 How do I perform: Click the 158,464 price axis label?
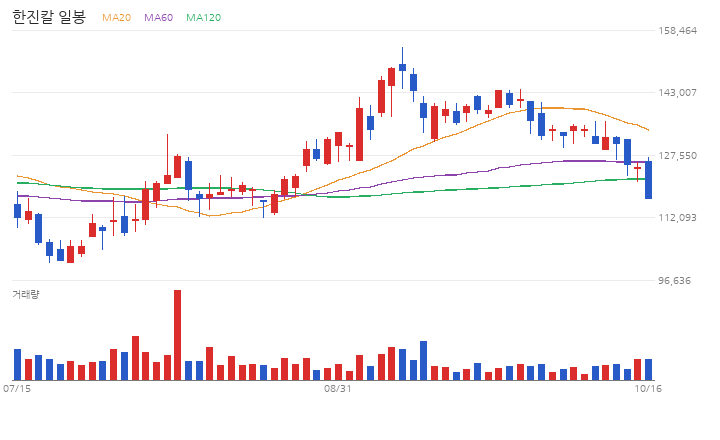point(677,31)
